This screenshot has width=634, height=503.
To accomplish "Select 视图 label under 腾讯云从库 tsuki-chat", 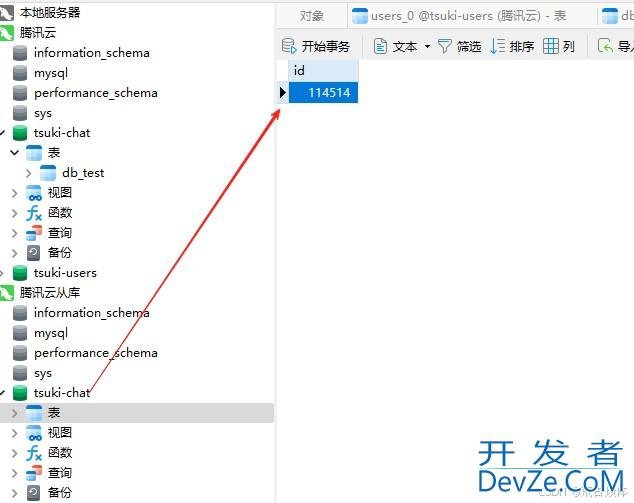I will tap(60, 433).
